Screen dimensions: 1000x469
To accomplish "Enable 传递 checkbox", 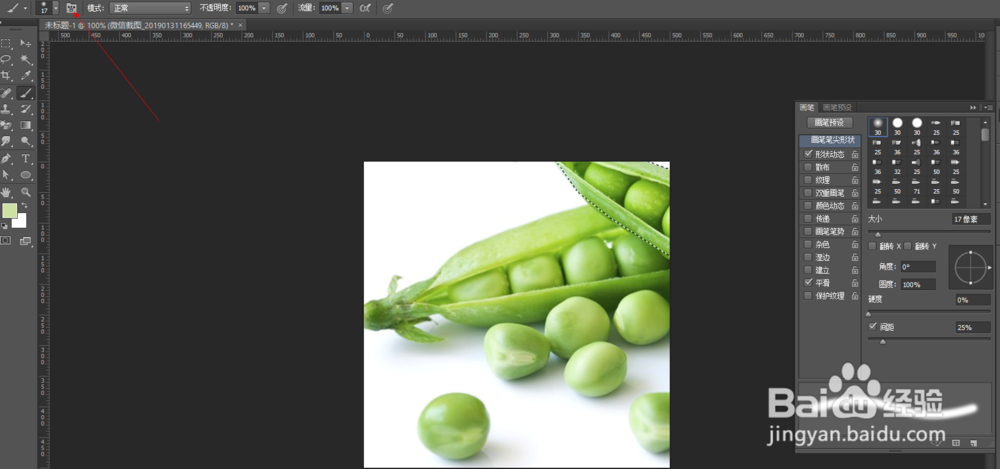I will coord(808,218).
